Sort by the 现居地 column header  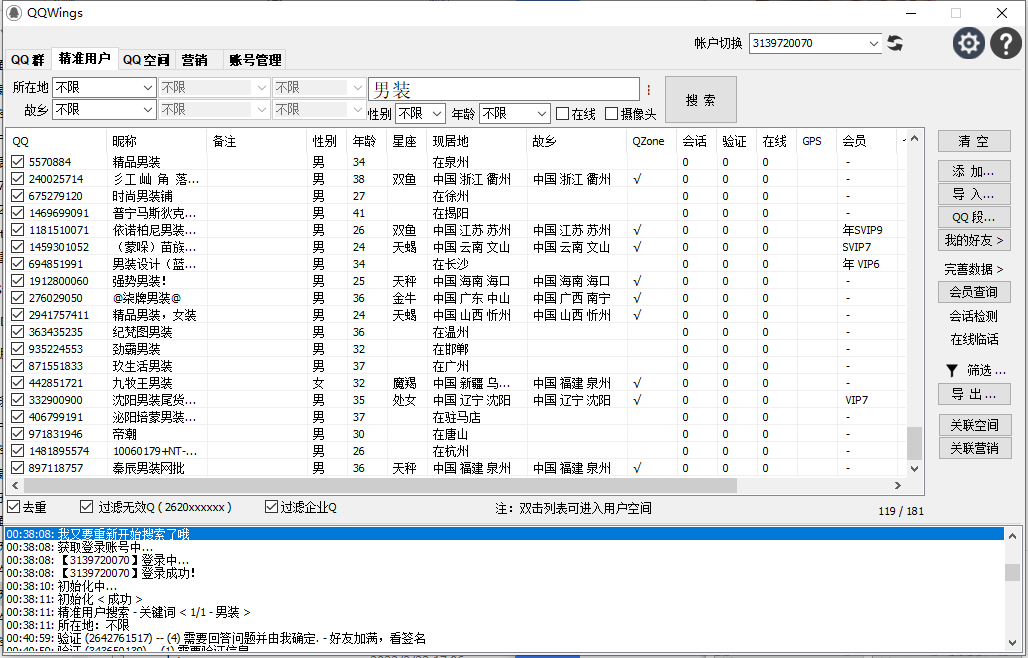[477, 141]
